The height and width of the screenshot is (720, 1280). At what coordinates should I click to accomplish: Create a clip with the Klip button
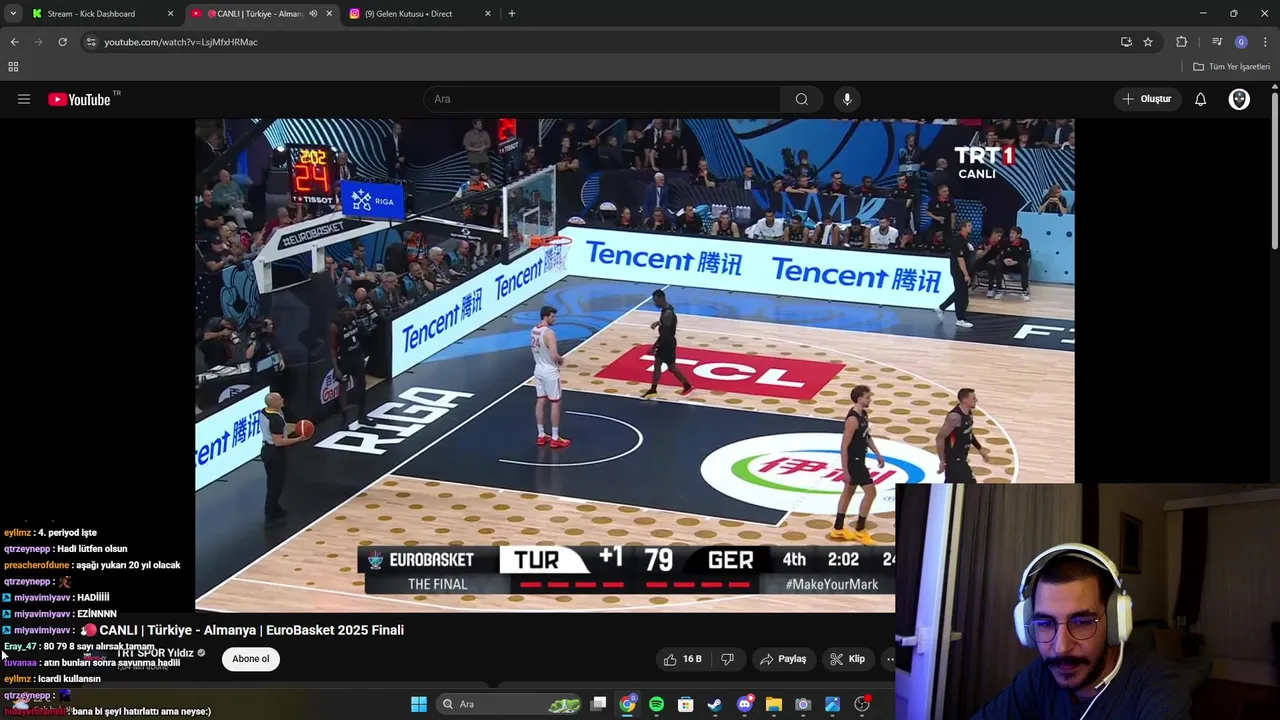coord(847,659)
